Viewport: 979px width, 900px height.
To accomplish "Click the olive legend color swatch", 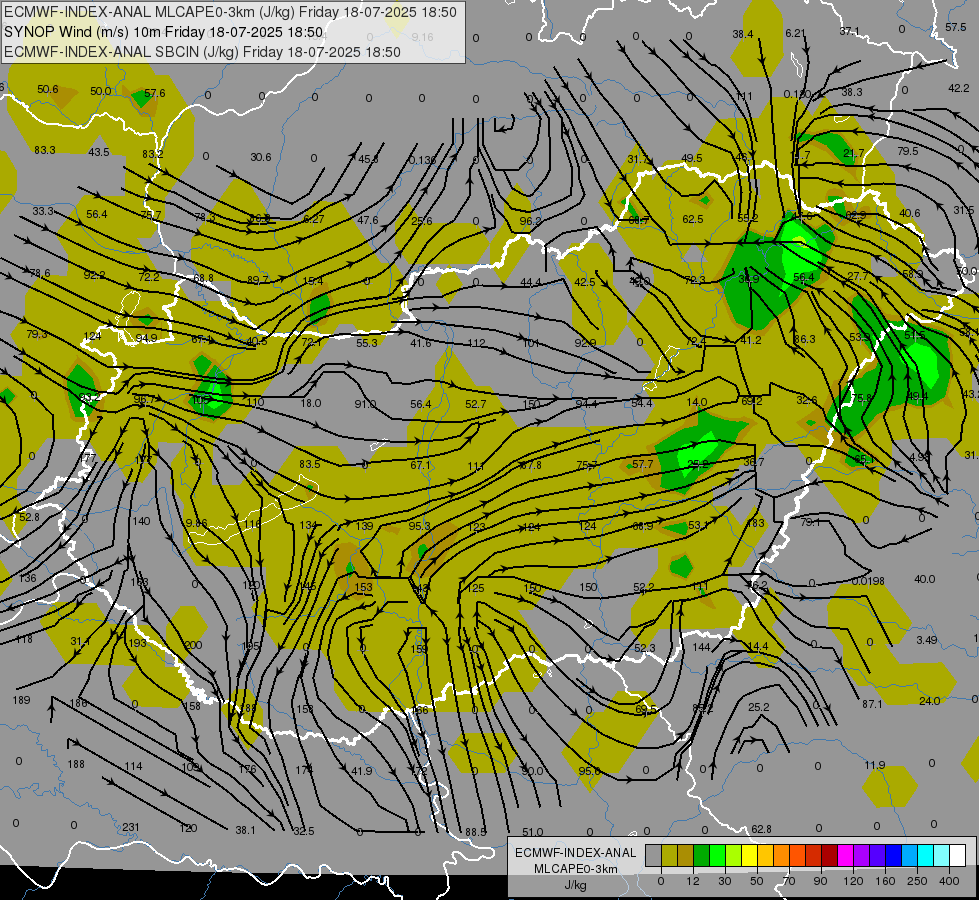I will [669, 855].
